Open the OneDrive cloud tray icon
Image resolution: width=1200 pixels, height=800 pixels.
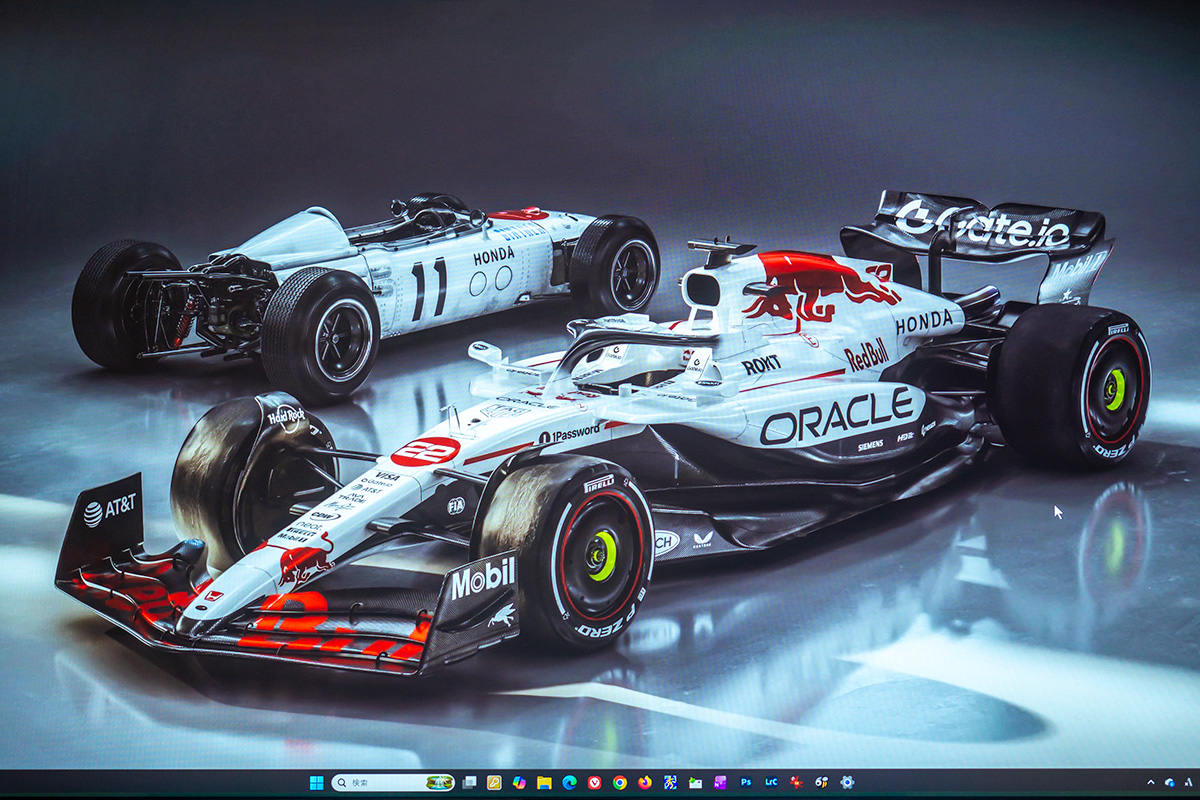click(1169, 782)
